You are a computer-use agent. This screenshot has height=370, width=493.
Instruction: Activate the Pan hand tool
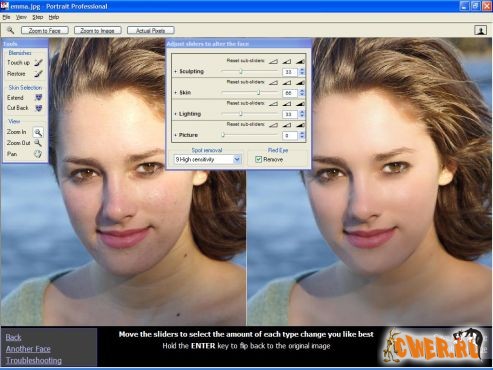pyautogui.click(x=38, y=154)
